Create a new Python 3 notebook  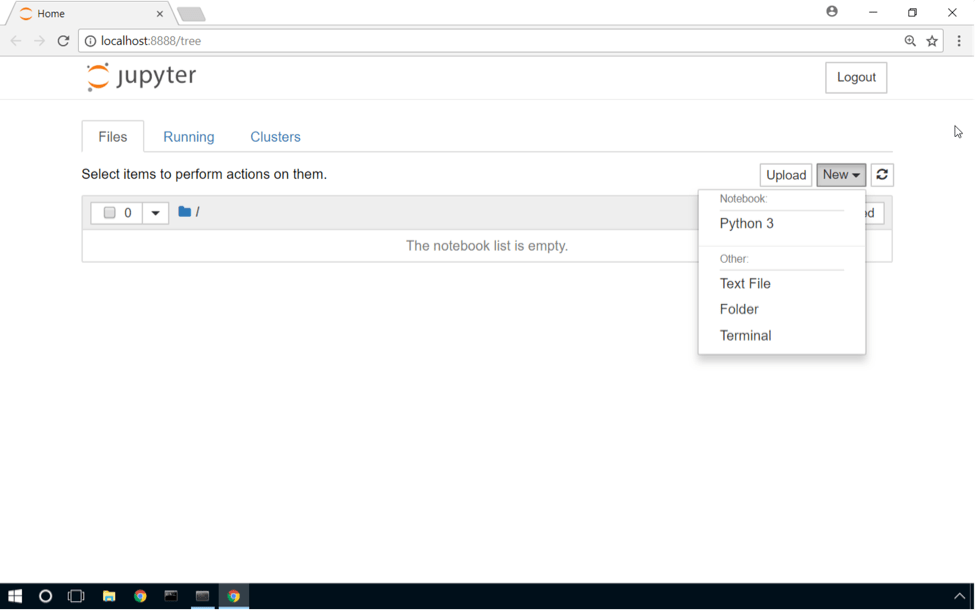coord(747,223)
